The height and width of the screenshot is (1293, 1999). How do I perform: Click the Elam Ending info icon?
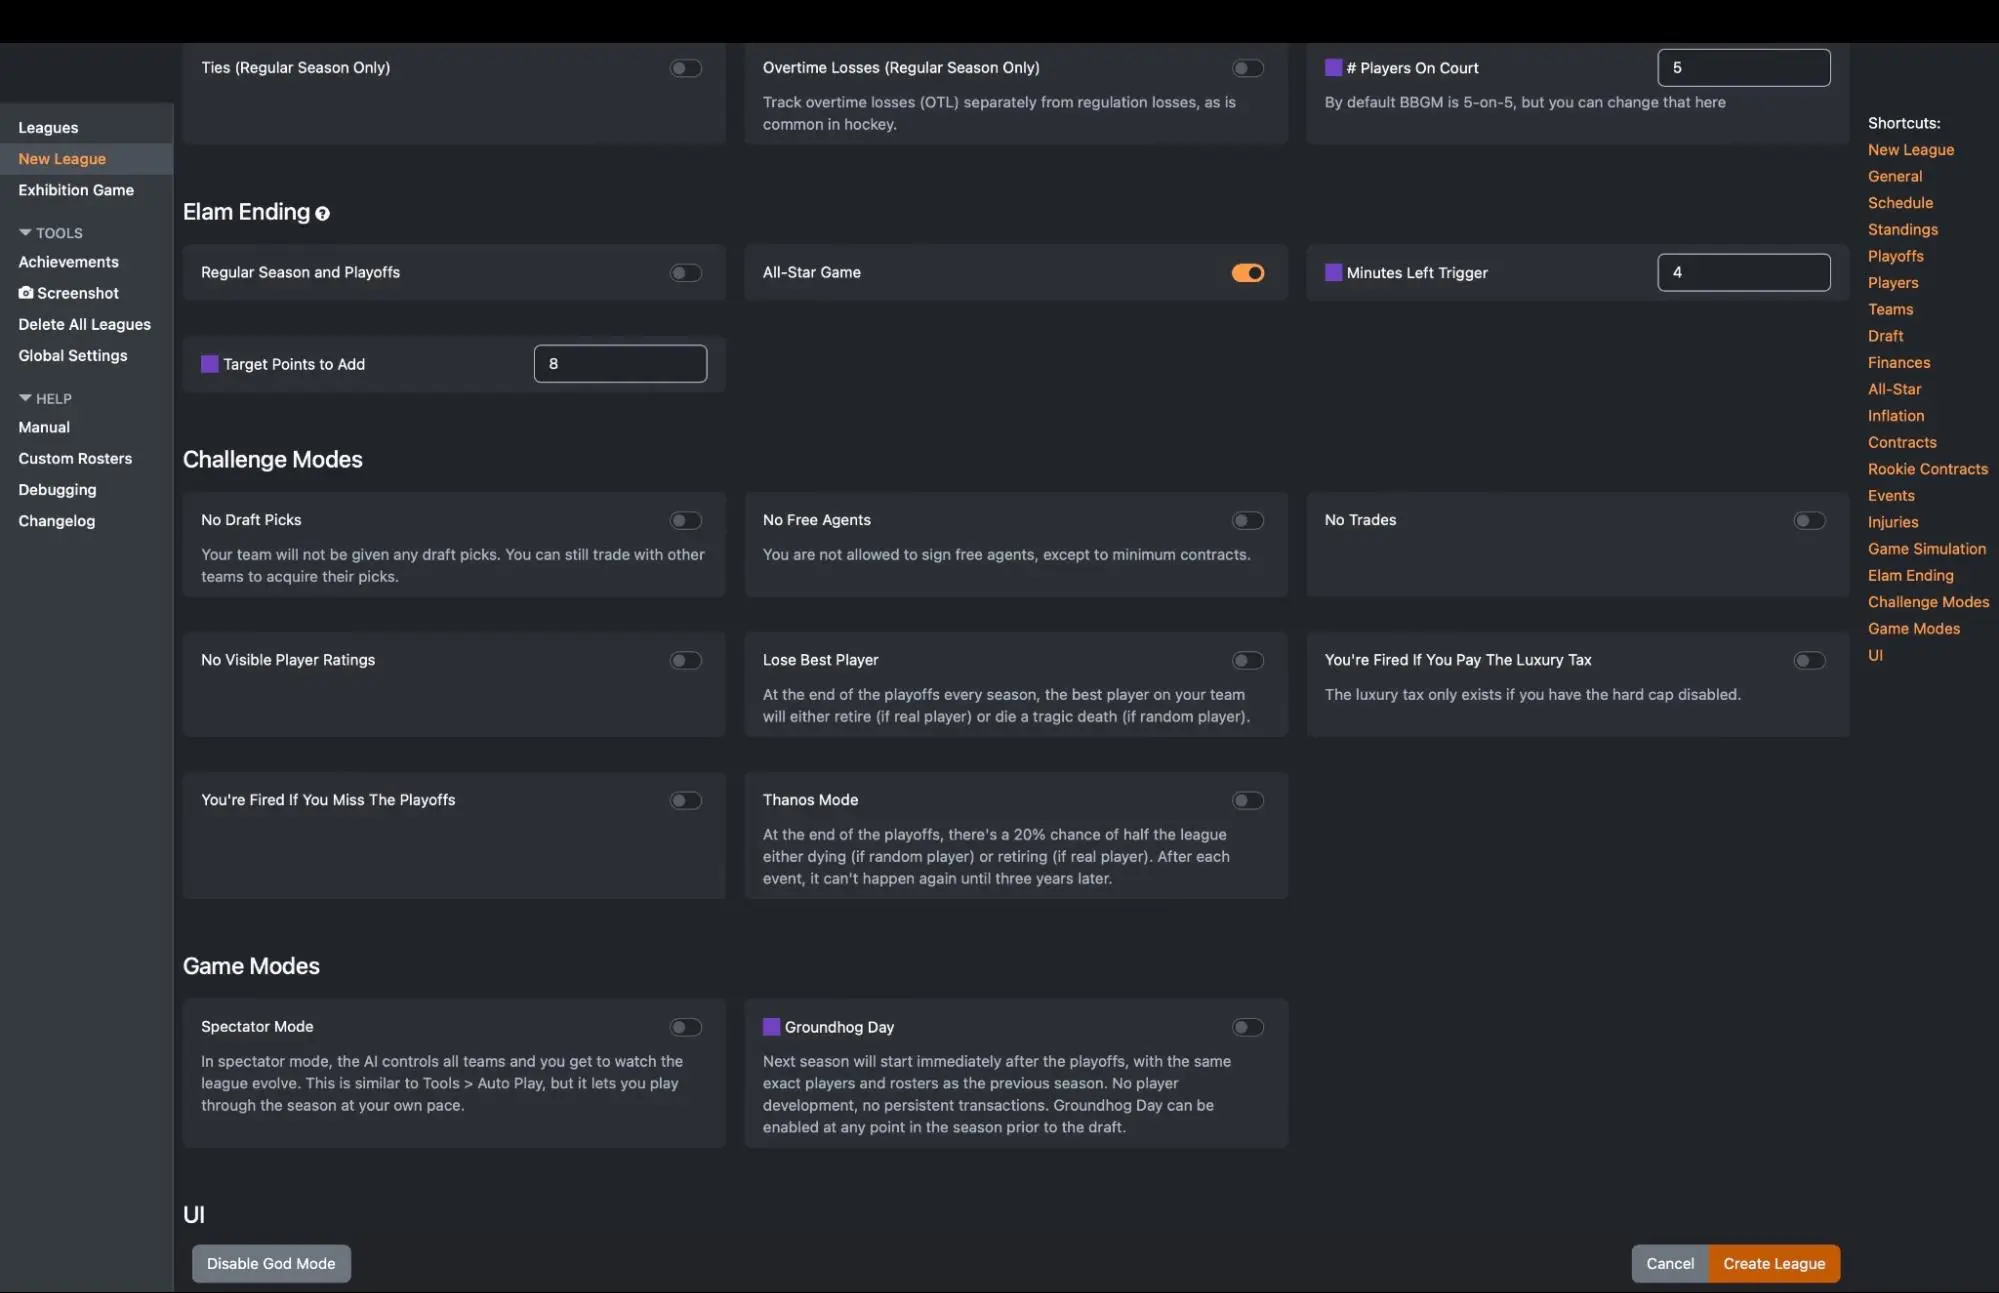click(321, 213)
